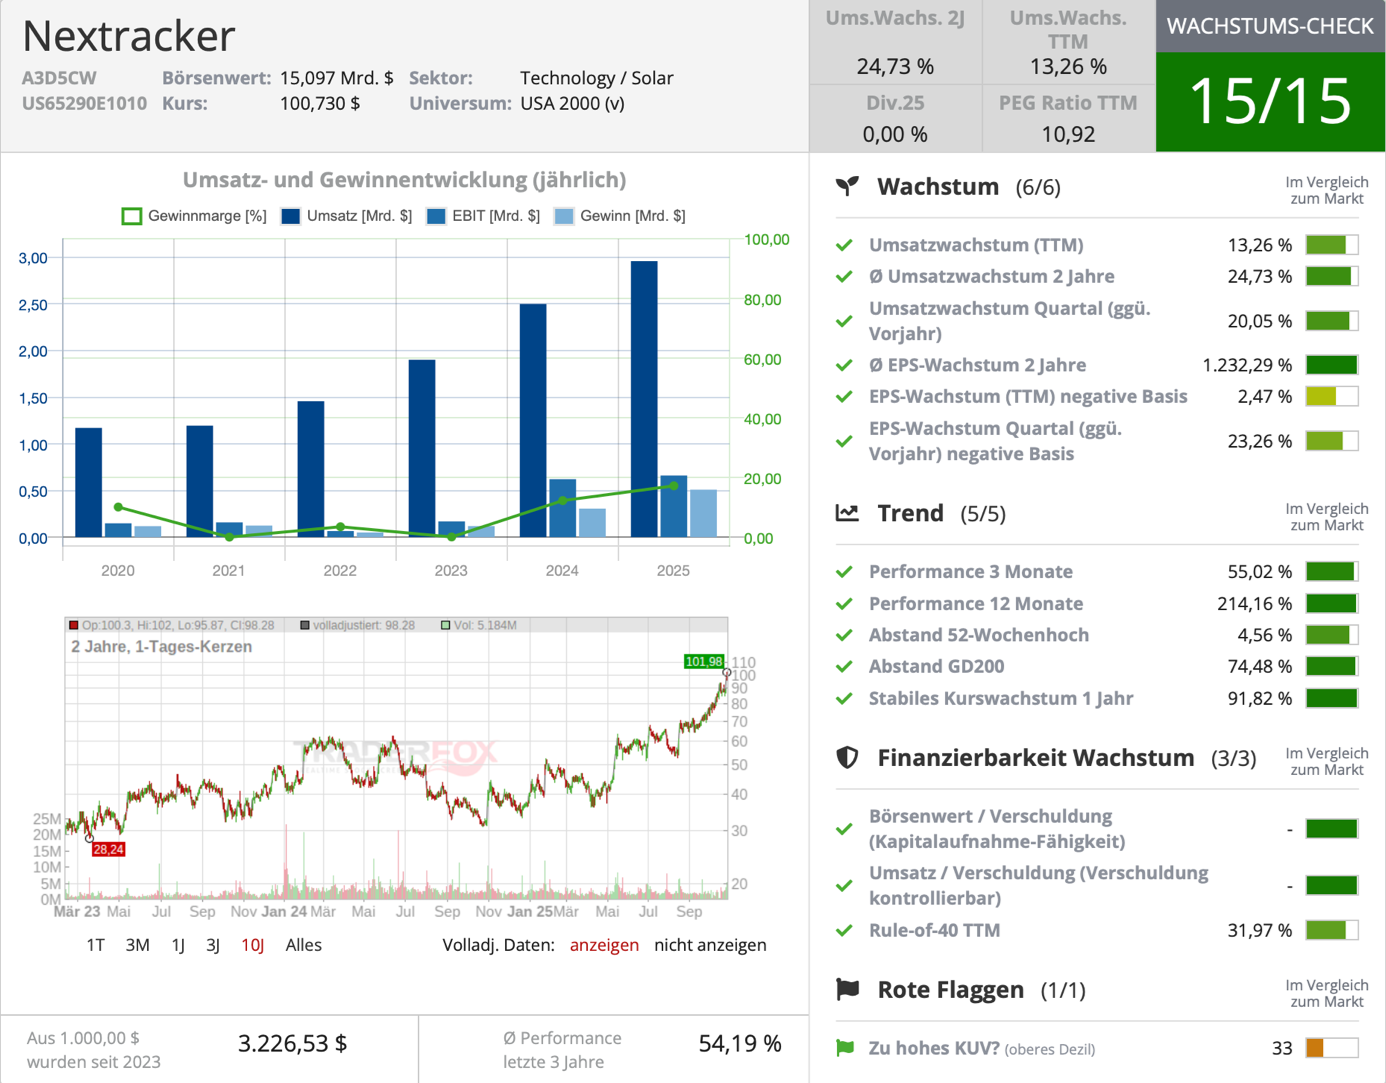Click the checkmark beside Performance 3 Monate
This screenshot has width=1386, height=1083.
pos(845,572)
